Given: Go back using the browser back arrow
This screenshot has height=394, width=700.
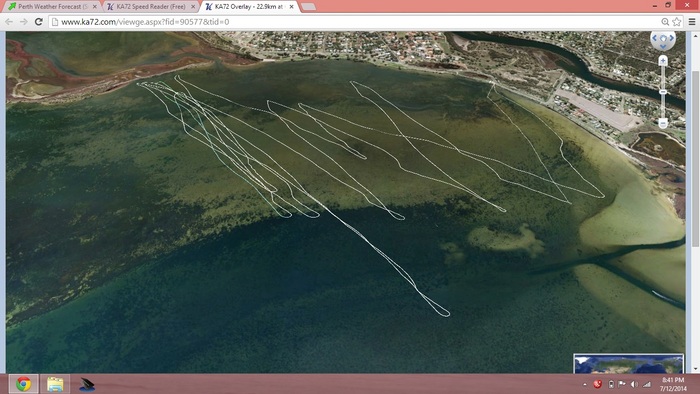Looking at the screenshot, I should tap(9, 21).
